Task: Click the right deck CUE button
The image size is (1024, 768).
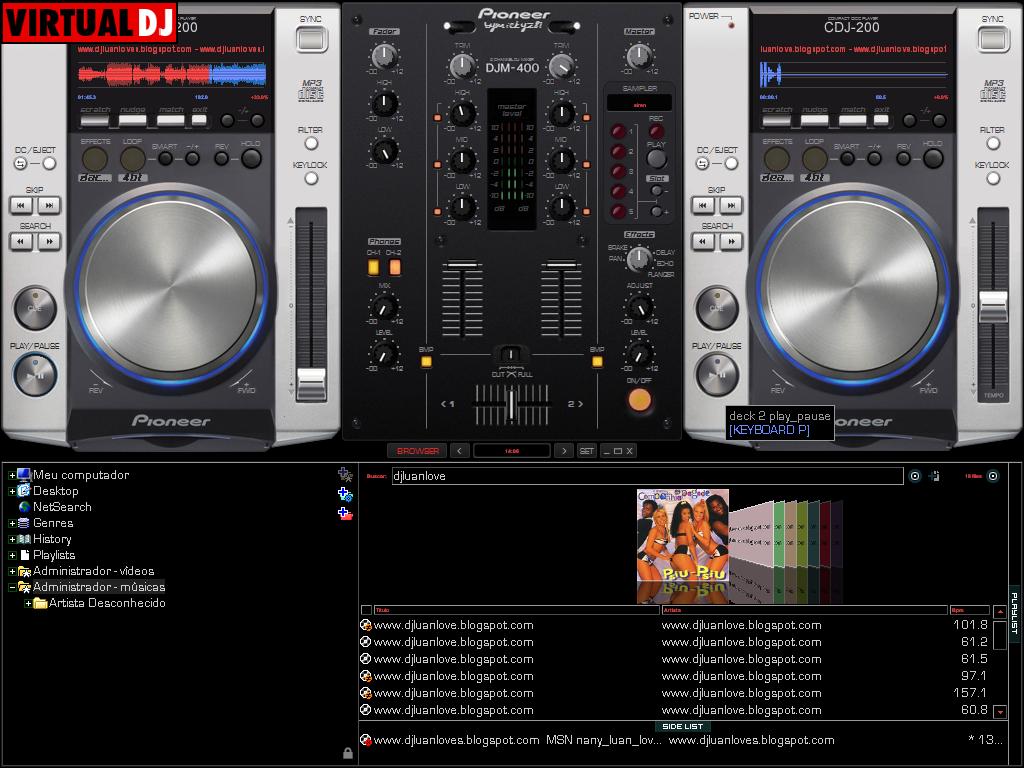Action: [716, 308]
